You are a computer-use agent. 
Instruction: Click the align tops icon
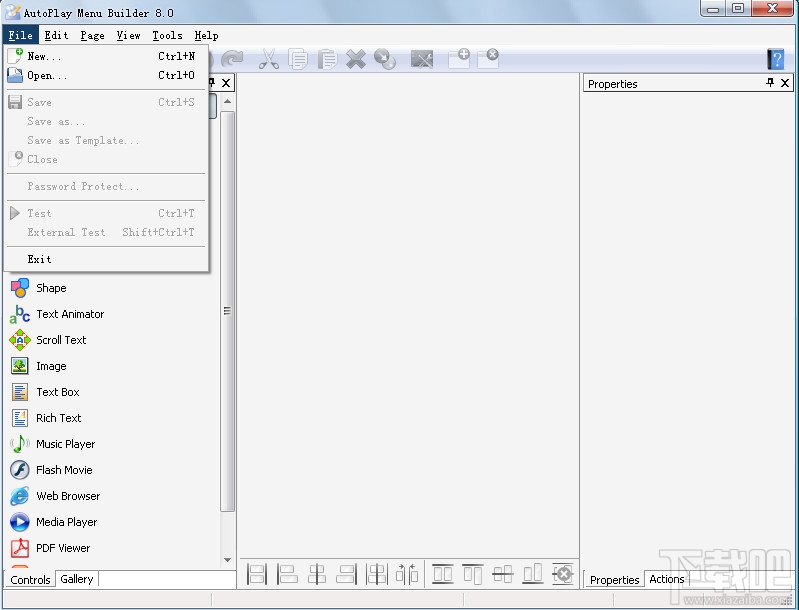(x=472, y=574)
